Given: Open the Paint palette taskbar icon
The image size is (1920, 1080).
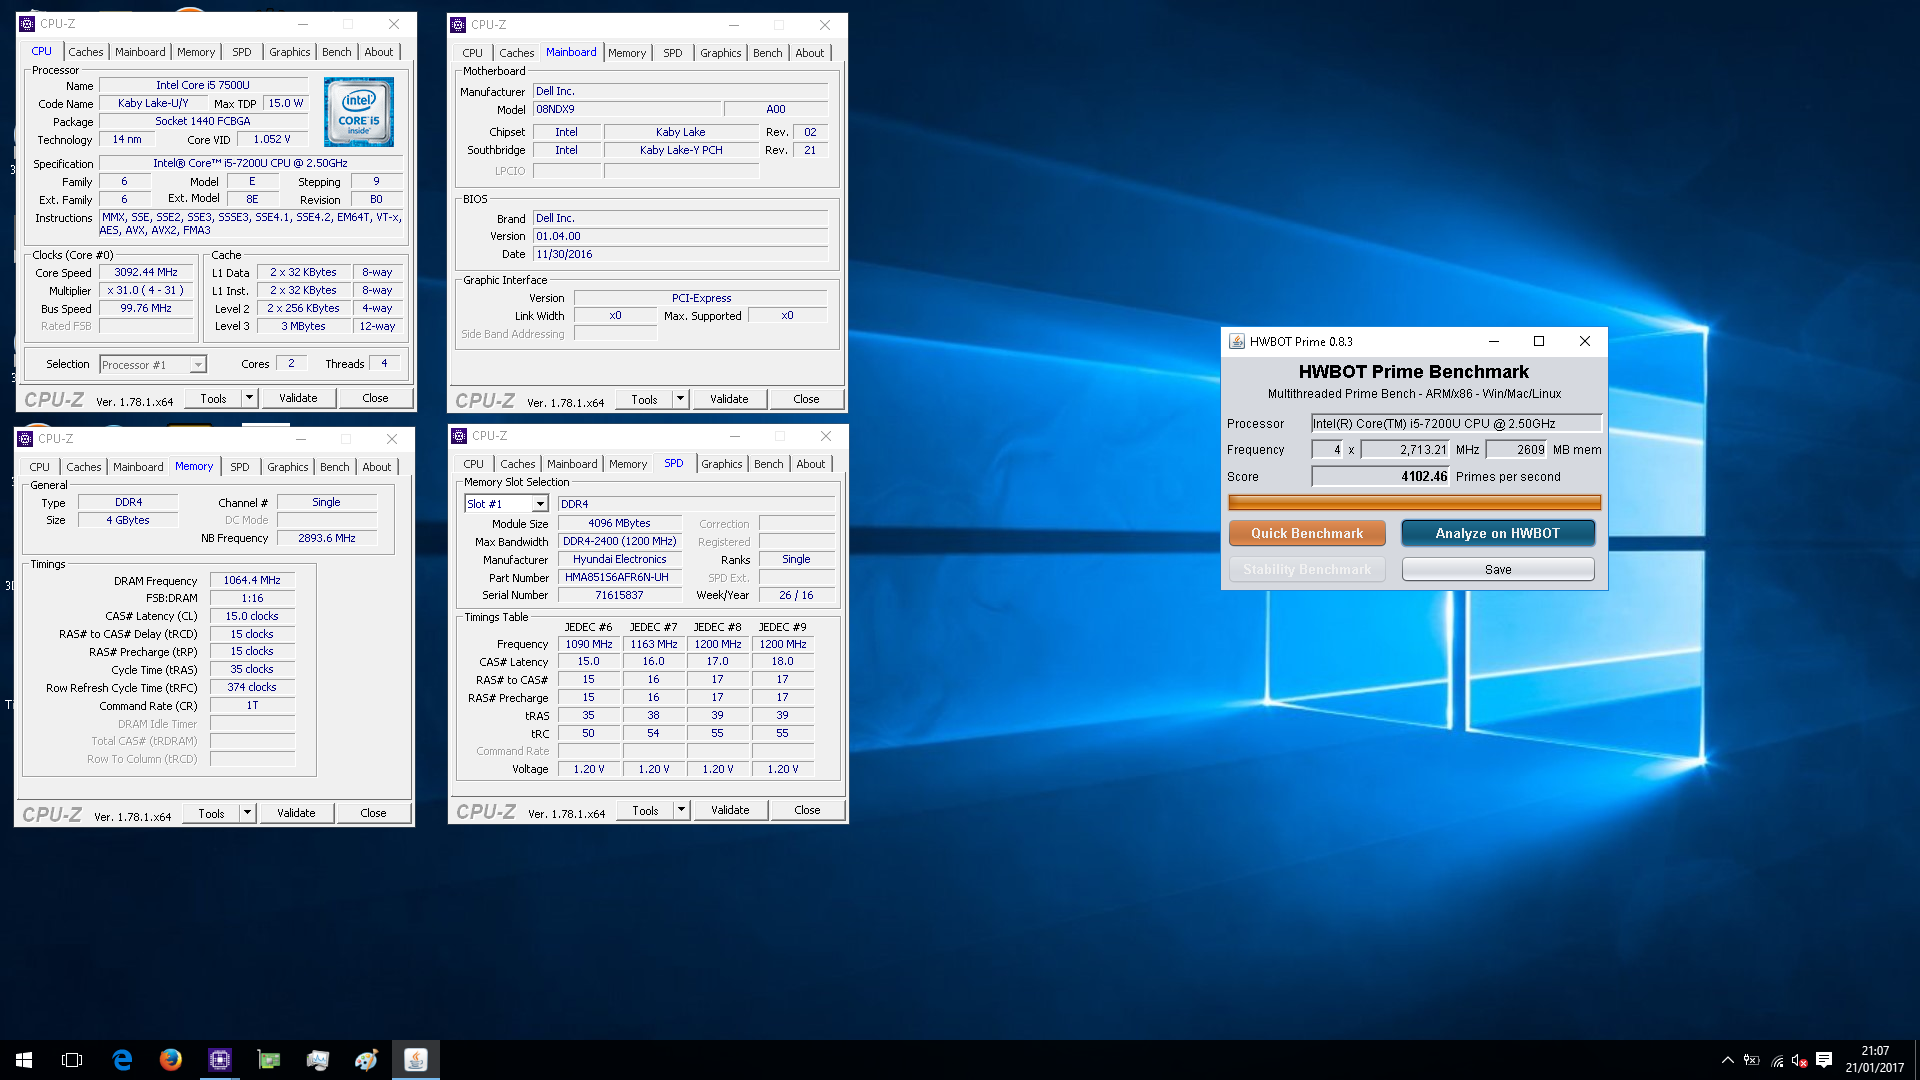Looking at the screenshot, I should (367, 1060).
